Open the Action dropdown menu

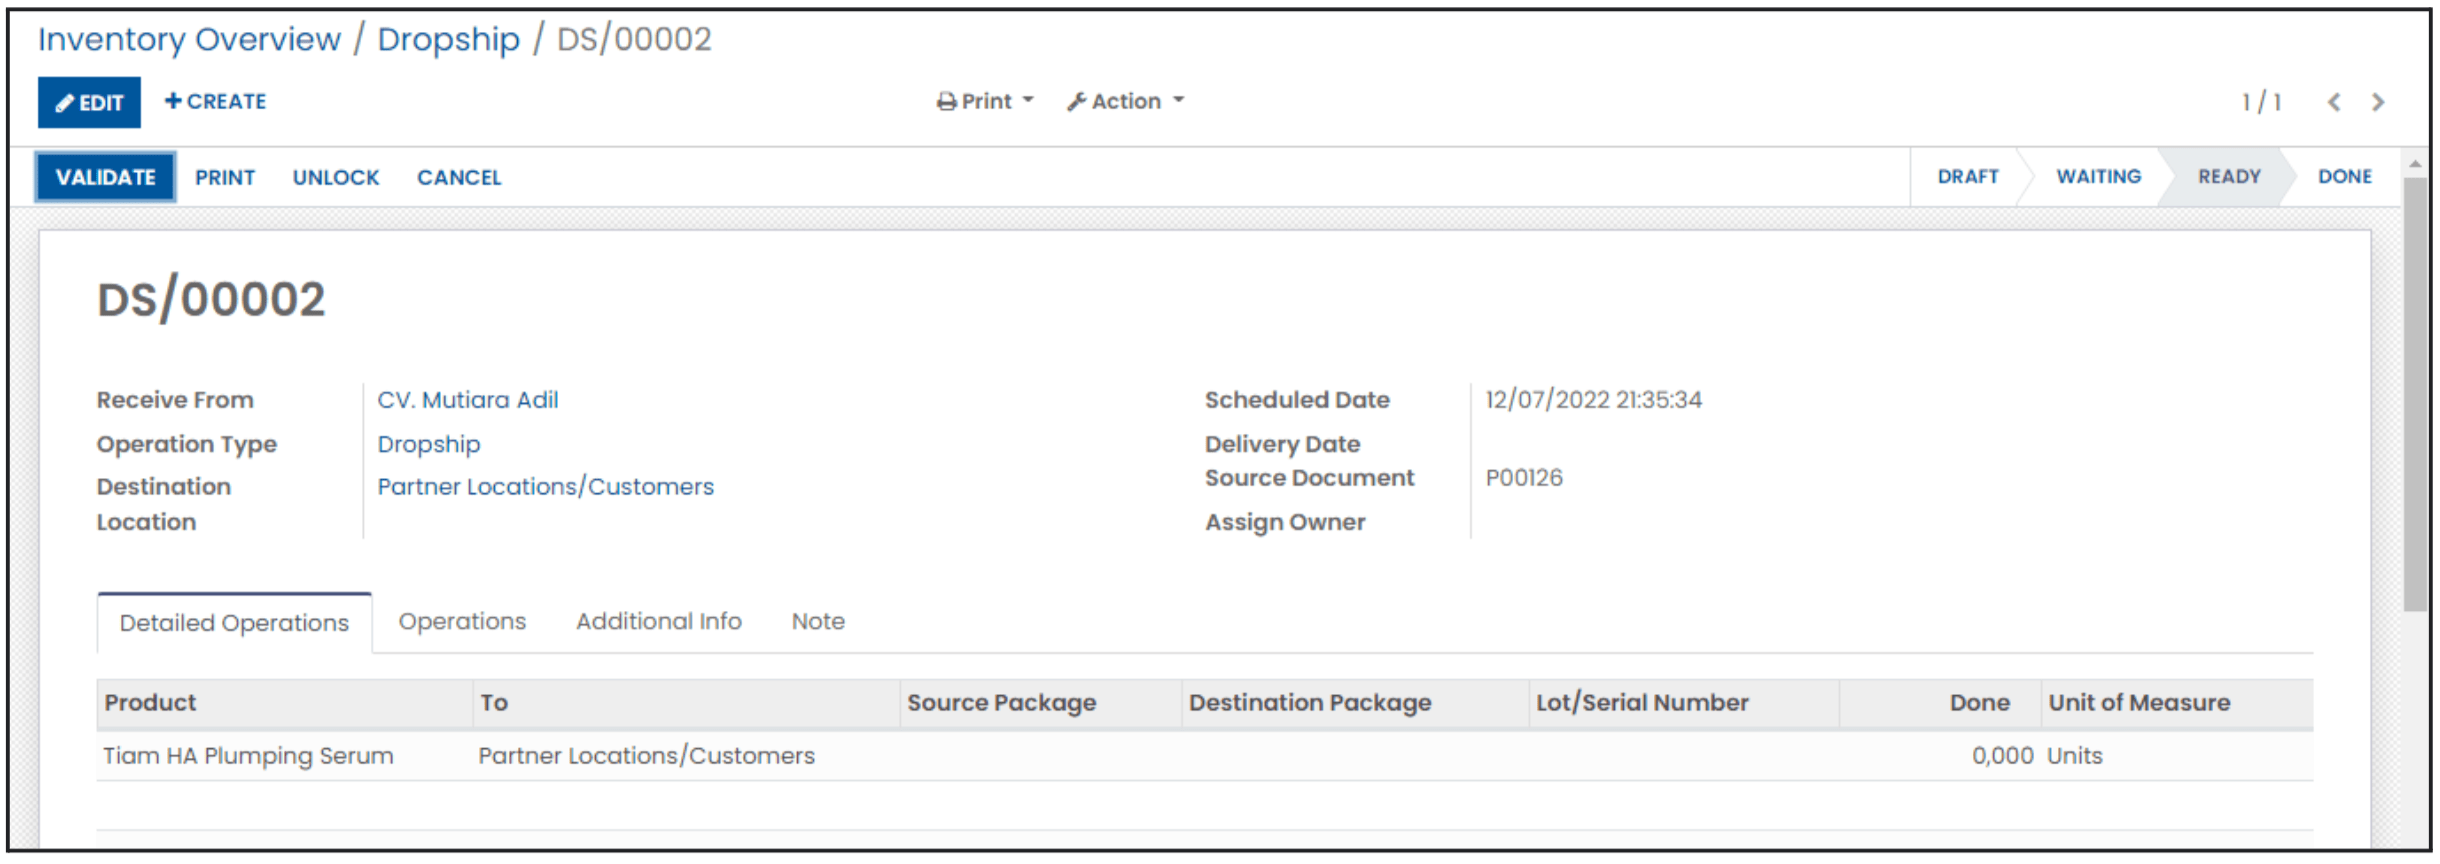coord(1126,101)
